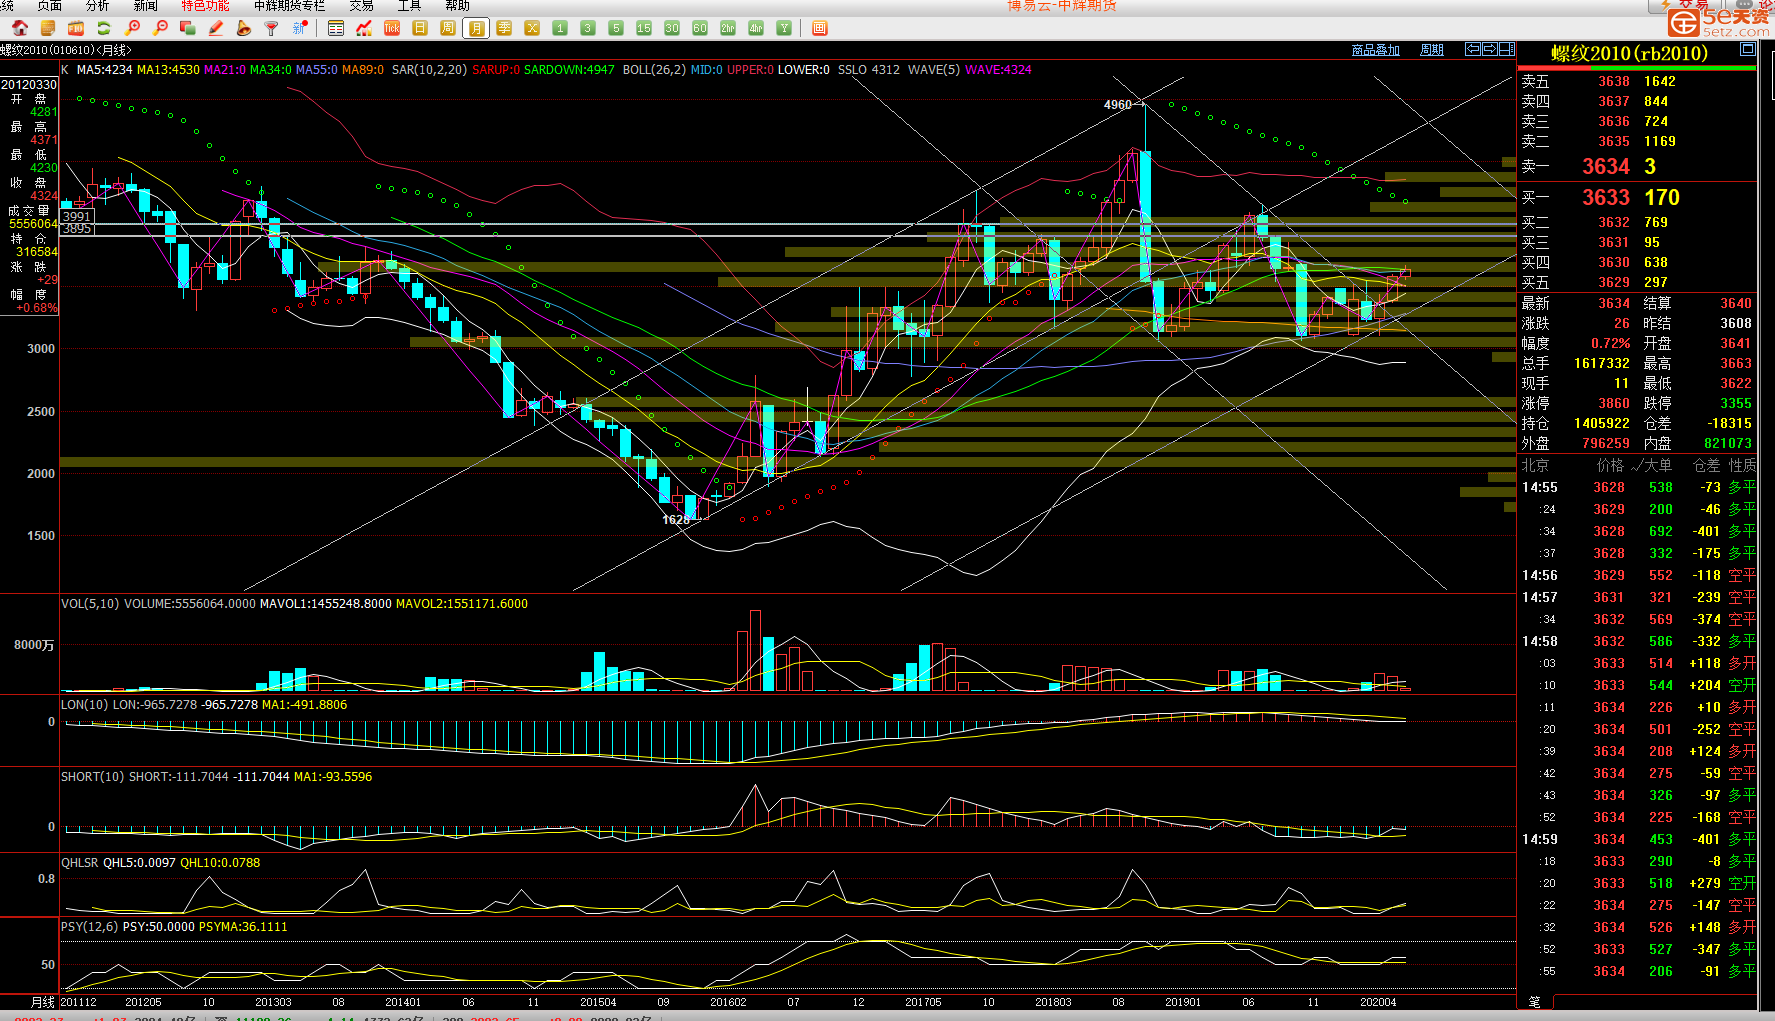Switch to 4hr chart period
Image resolution: width=1775 pixels, height=1021 pixels.
[756, 28]
